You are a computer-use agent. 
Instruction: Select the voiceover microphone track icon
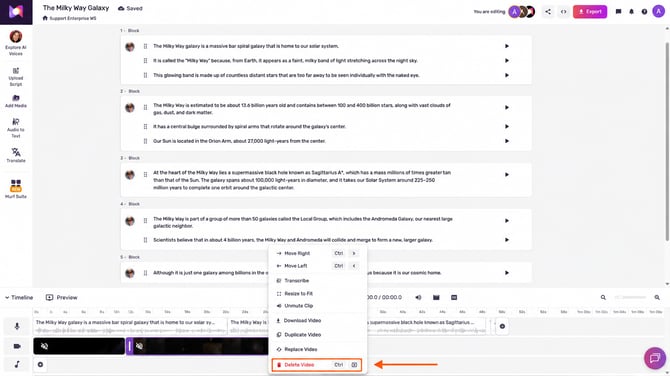[17, 326]
